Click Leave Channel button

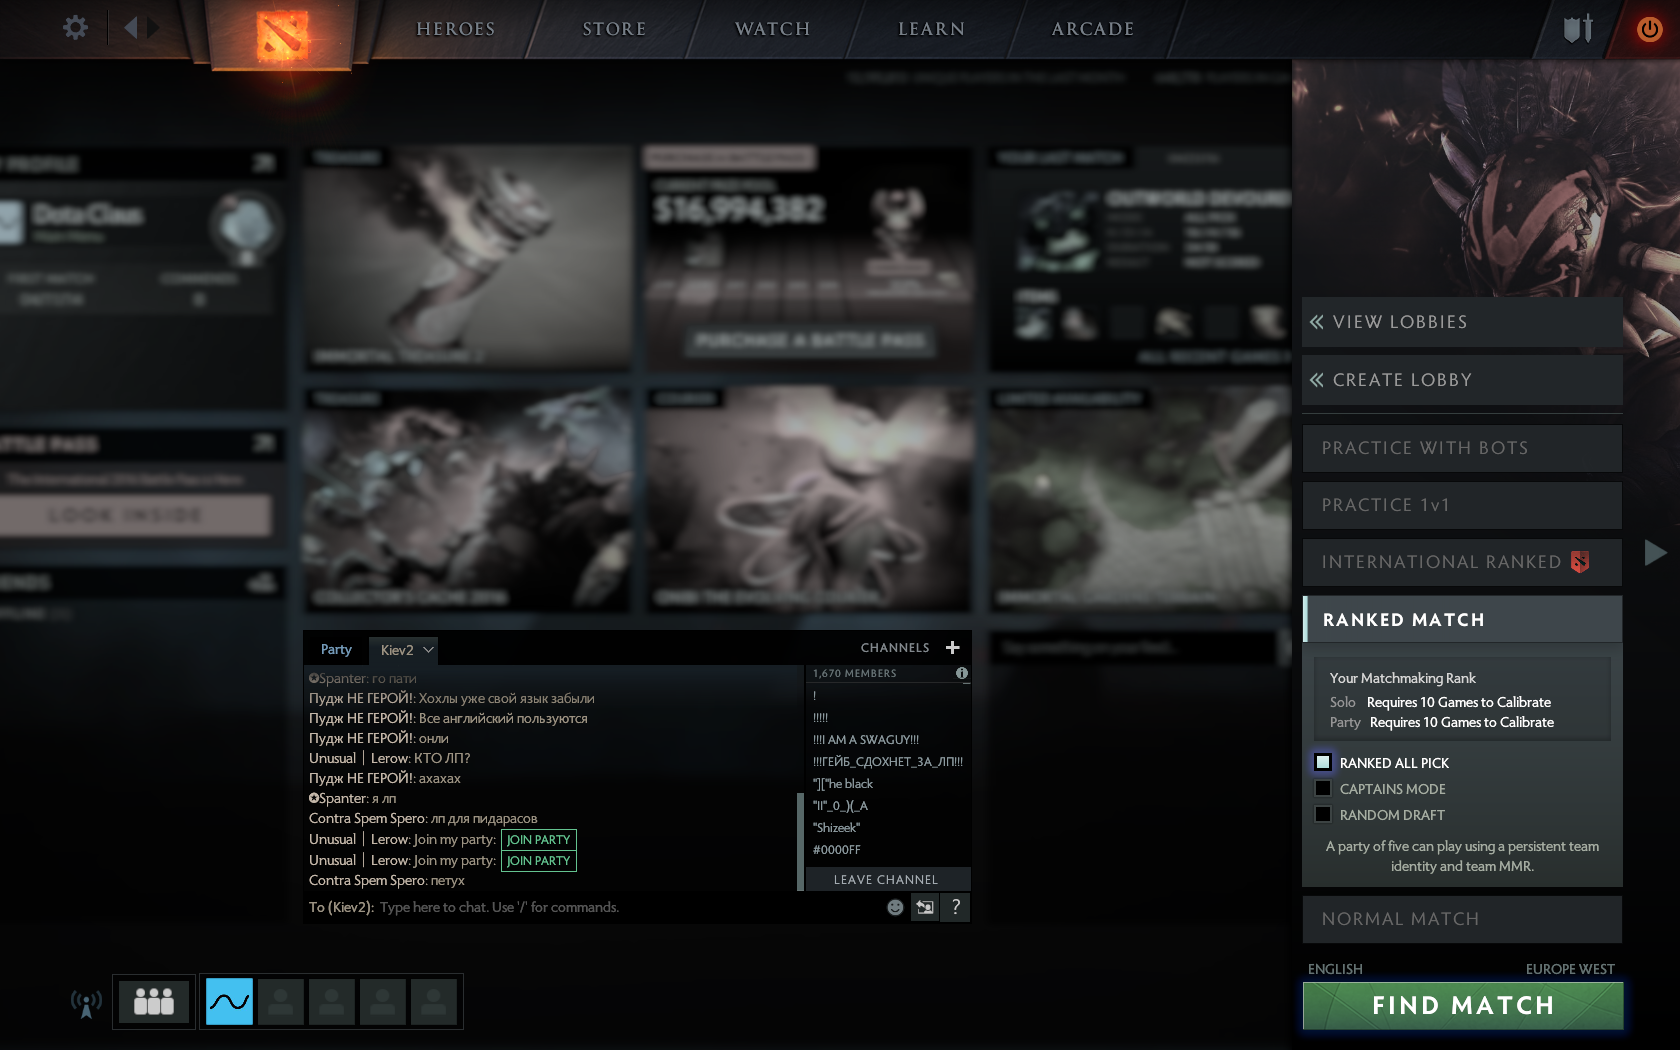(886, 880)
